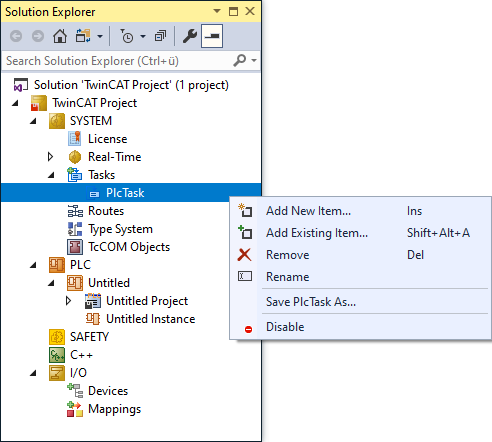Select TcCOM Objects entry
The width and height of the screenshot is (492, 442).
click(129, 247)
